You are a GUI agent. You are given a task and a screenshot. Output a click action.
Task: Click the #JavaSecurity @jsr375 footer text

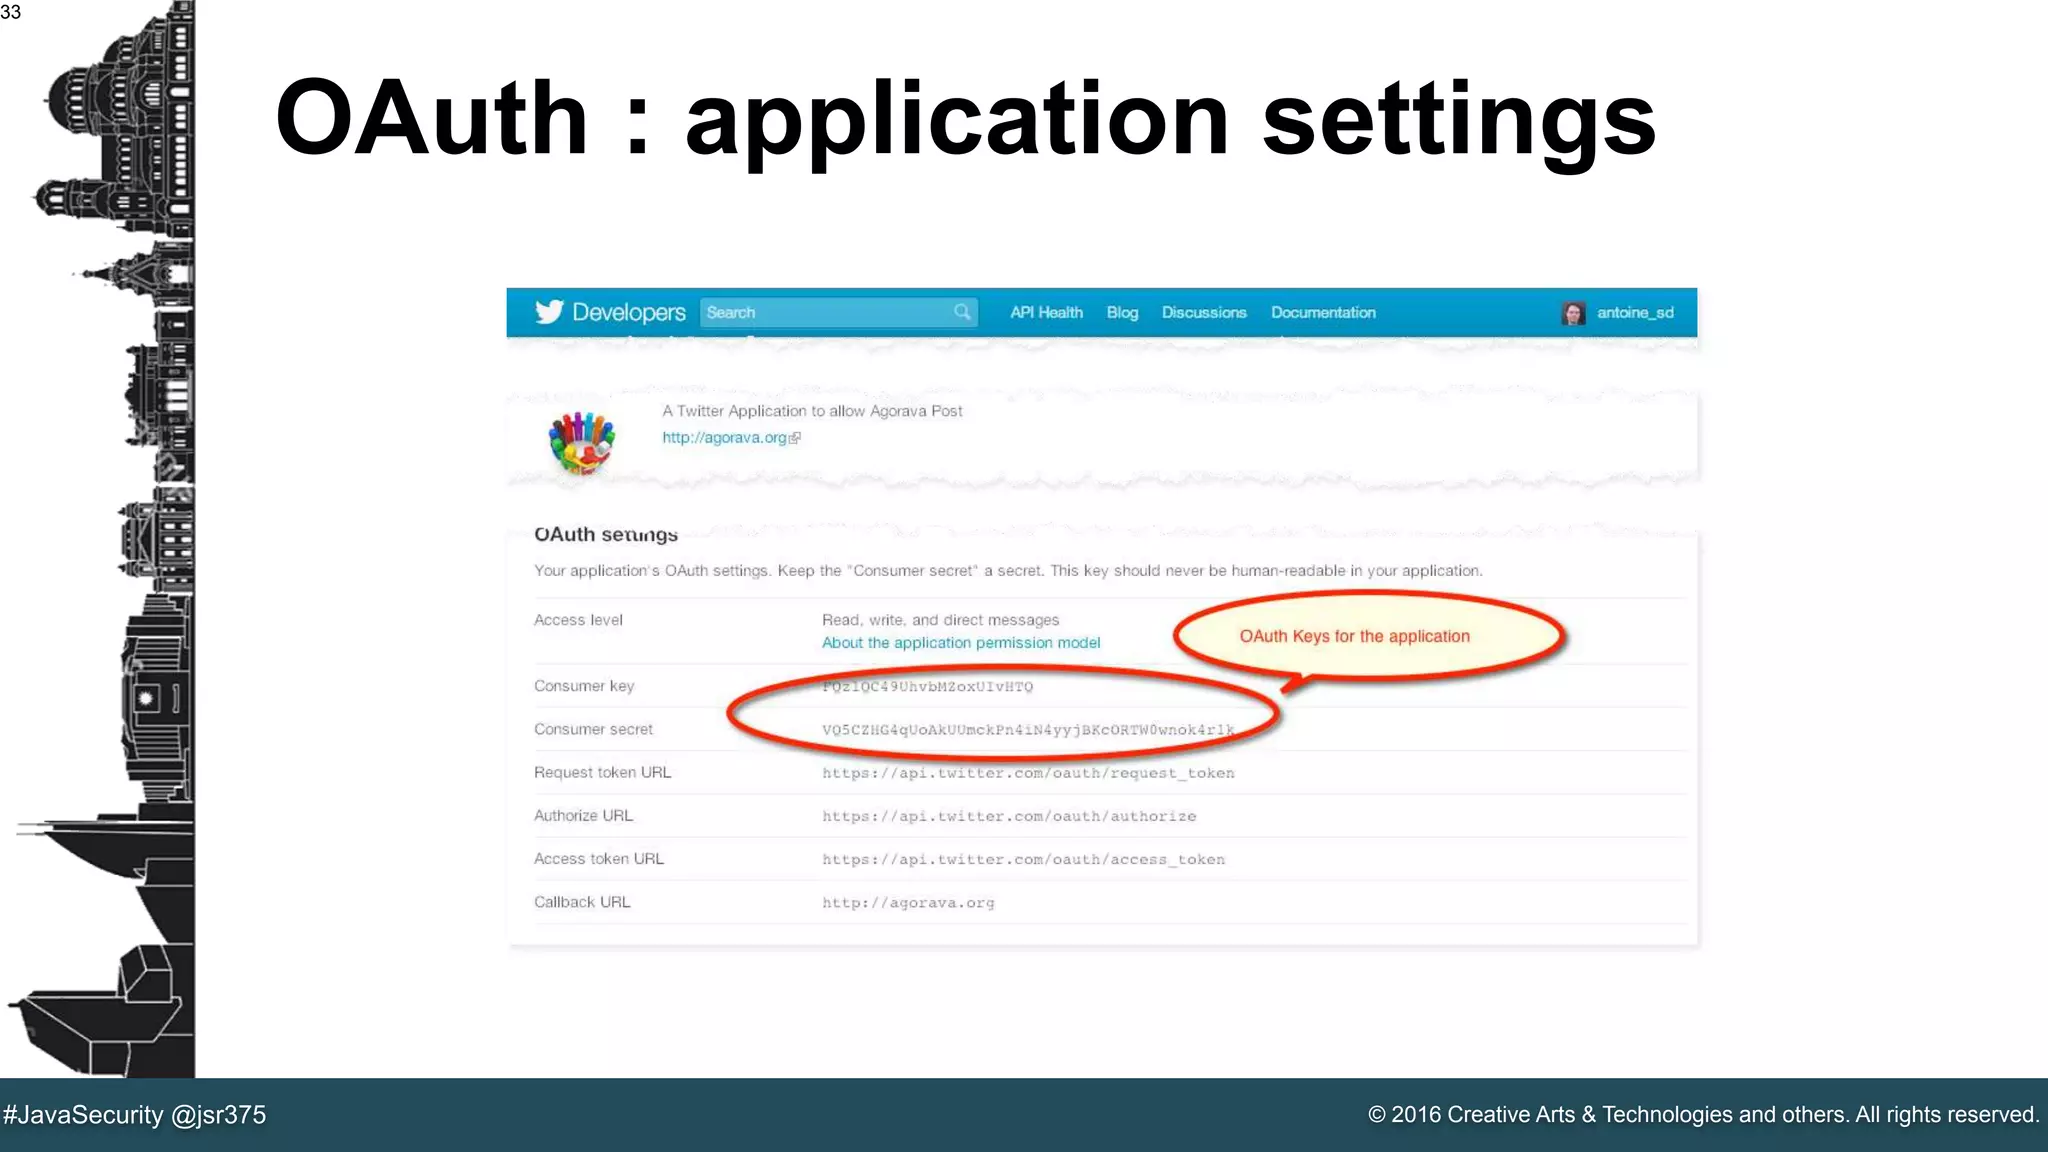pos(135,1114)
